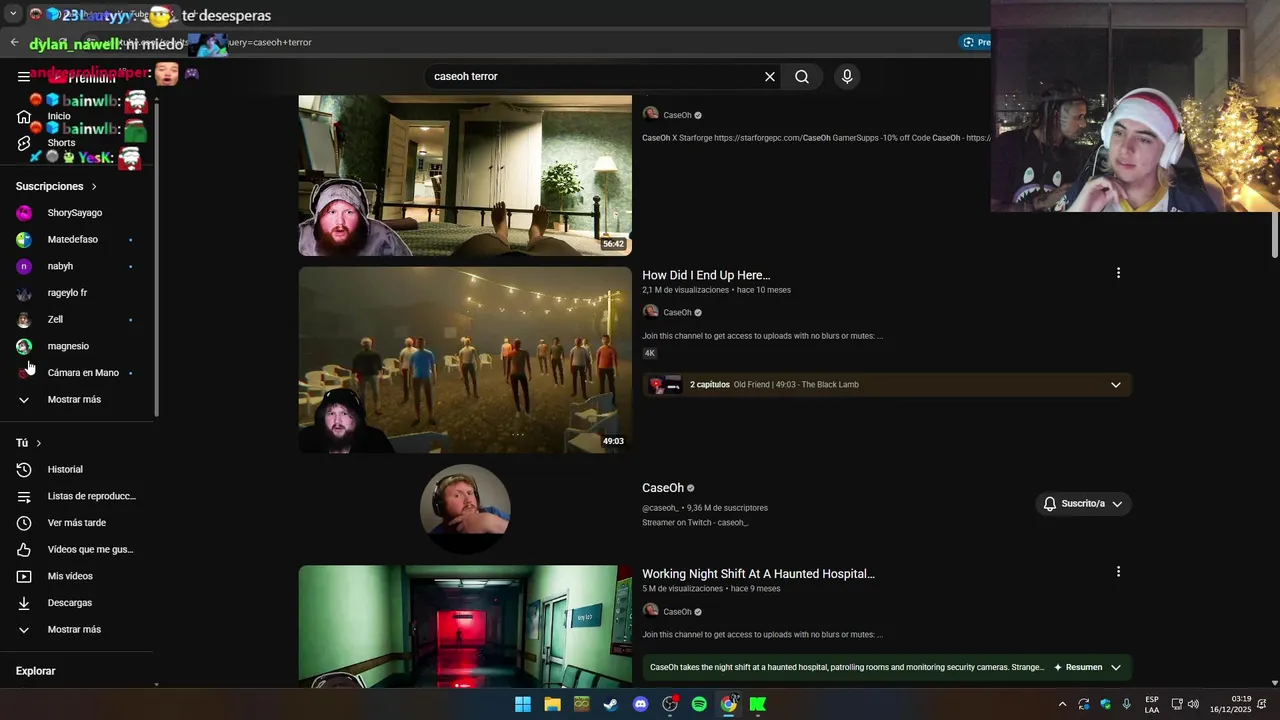Open Listas de reproducción
This screenshot has height=720, width=1280.
(75, 496)
